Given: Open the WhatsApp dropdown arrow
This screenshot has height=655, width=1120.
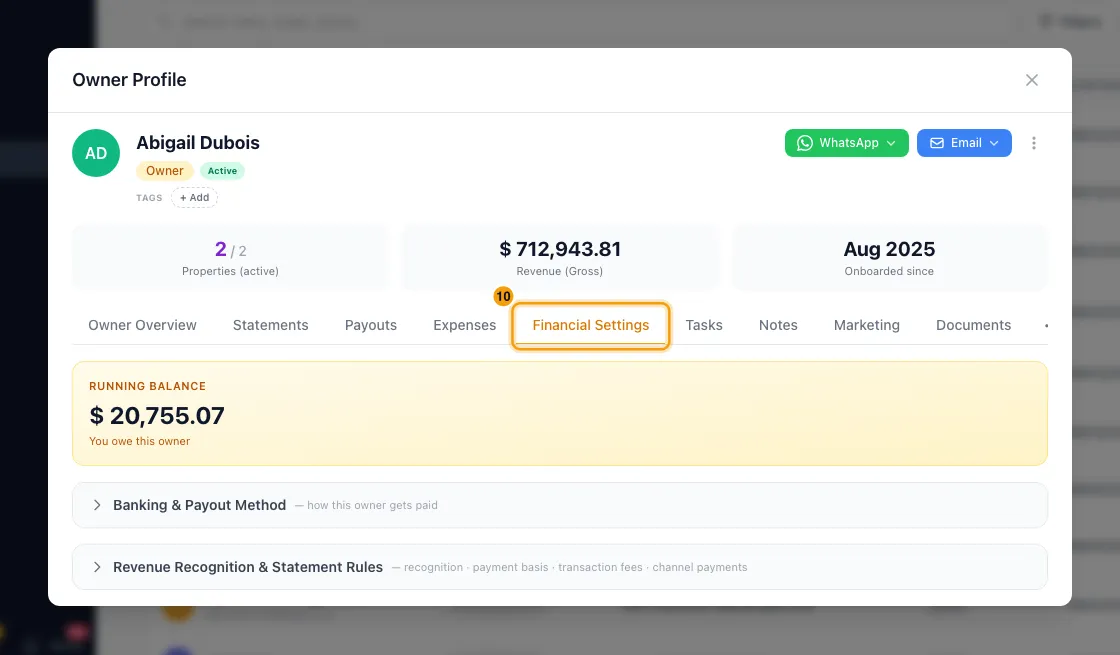Looking at the screenshot, I should 891,143.
